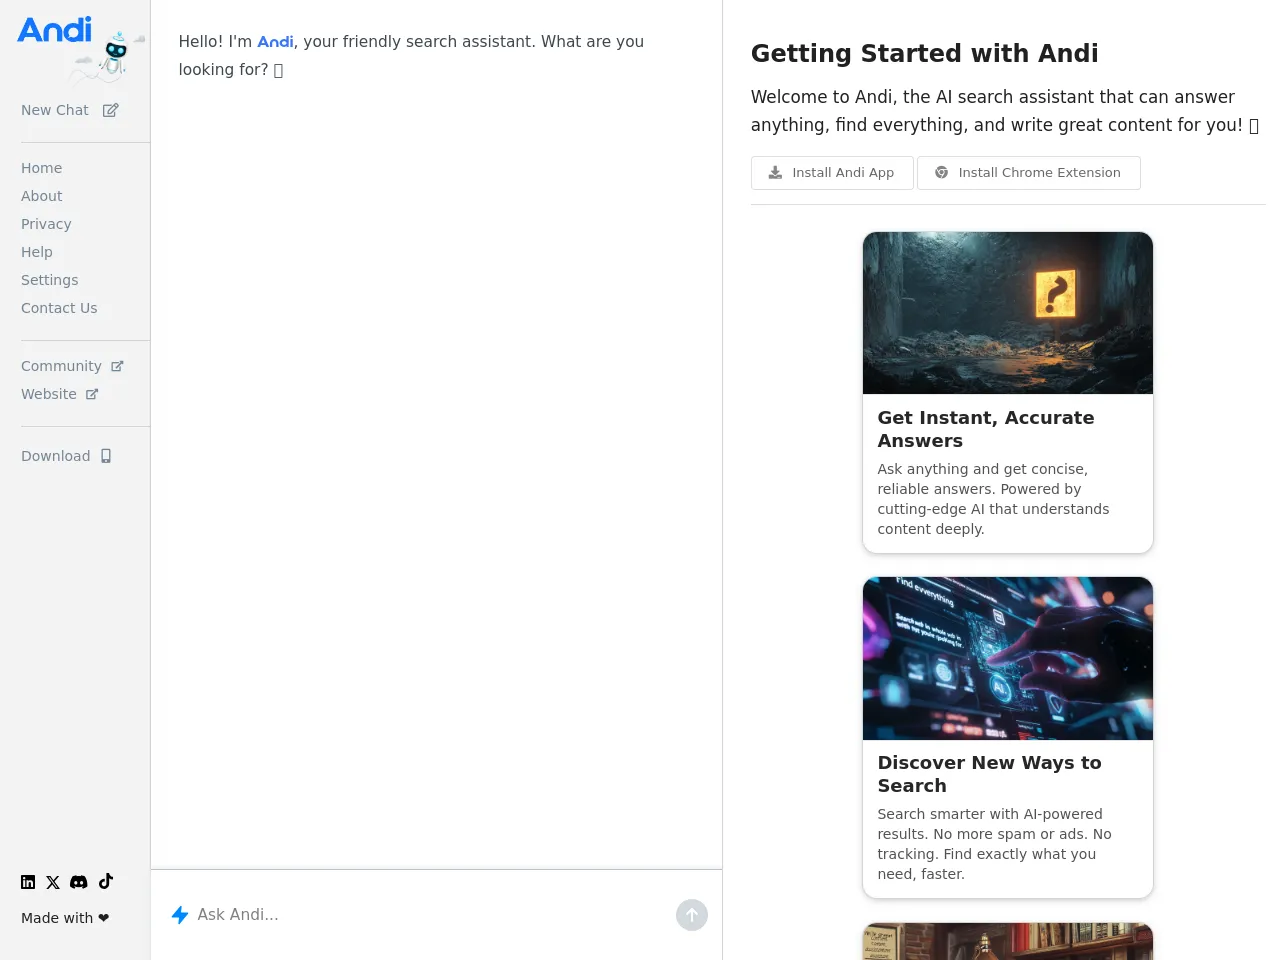Open the Home menu item
This screenshot has height=960, width=1280.
pyautogui.click(x=41, y=168)
